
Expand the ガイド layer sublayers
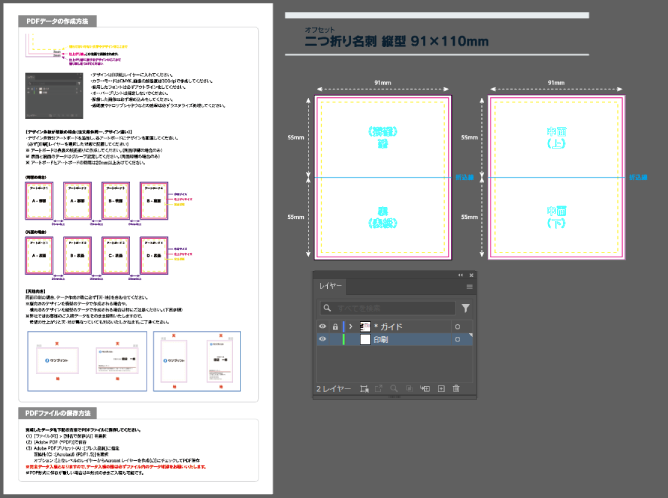click(x=351, y=326)
